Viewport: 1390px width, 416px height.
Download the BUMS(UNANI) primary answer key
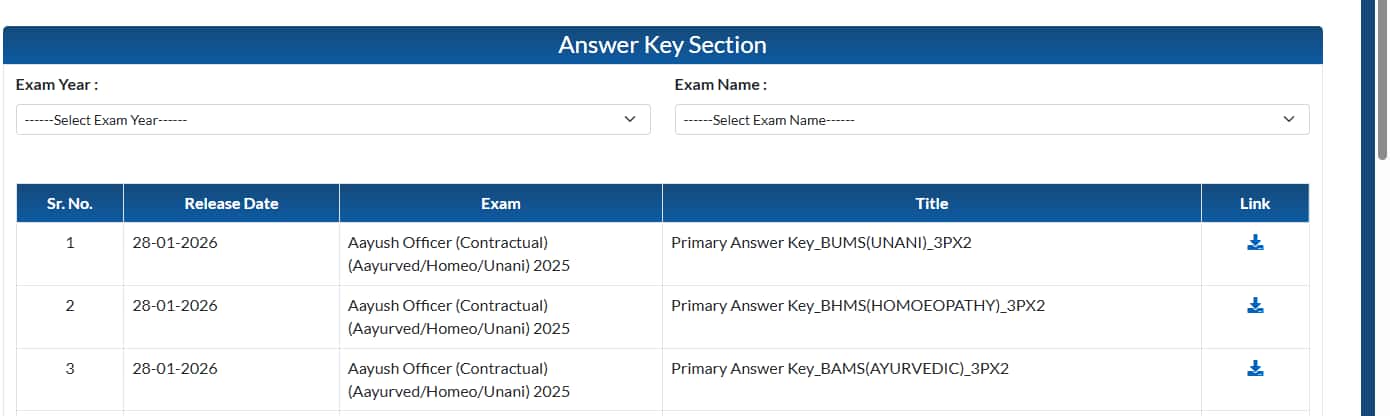(x=1255, y=243)
